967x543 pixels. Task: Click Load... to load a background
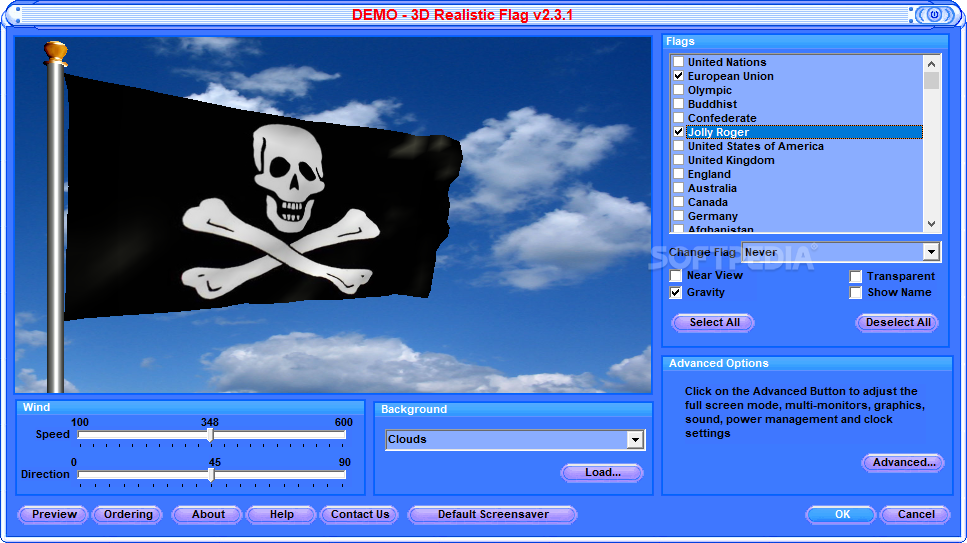pyautogui.click(x=603, y=473)
